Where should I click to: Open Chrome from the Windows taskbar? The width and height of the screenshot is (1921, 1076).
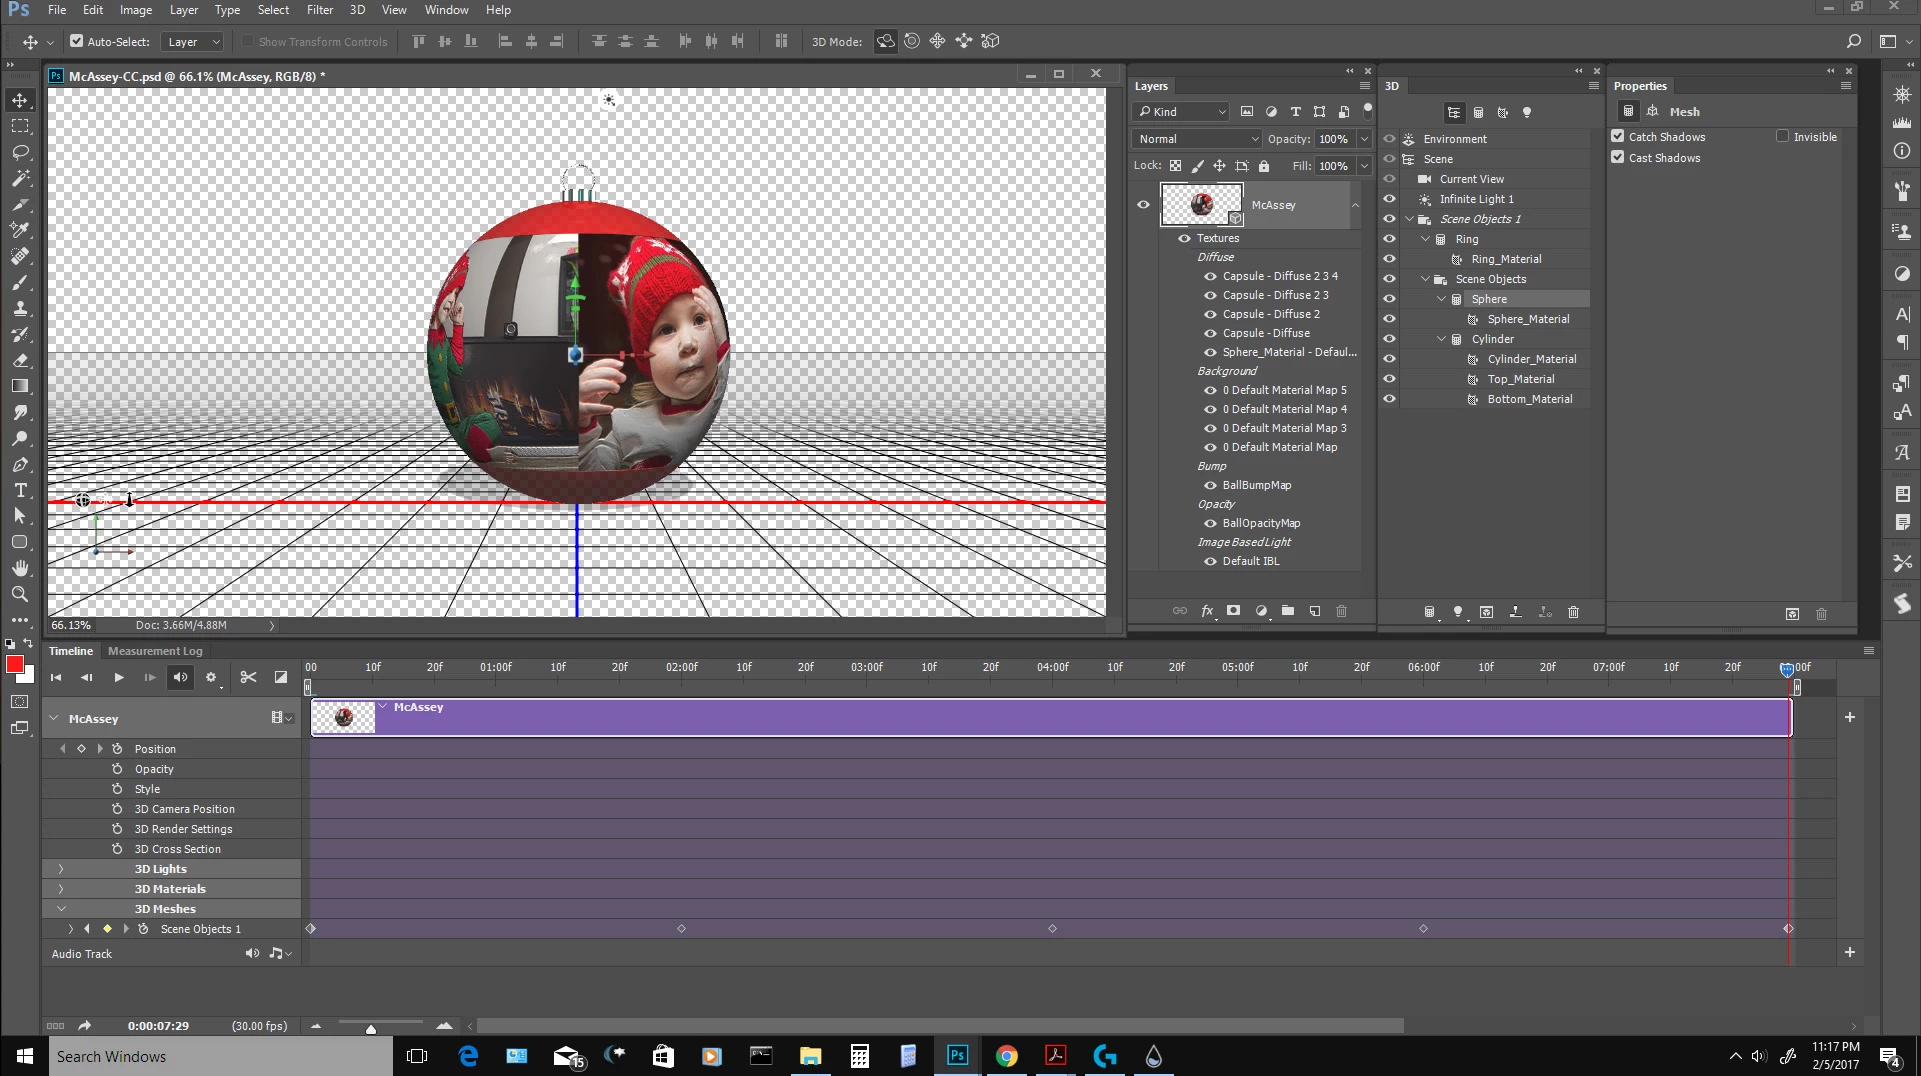tap(1006, 1056)
